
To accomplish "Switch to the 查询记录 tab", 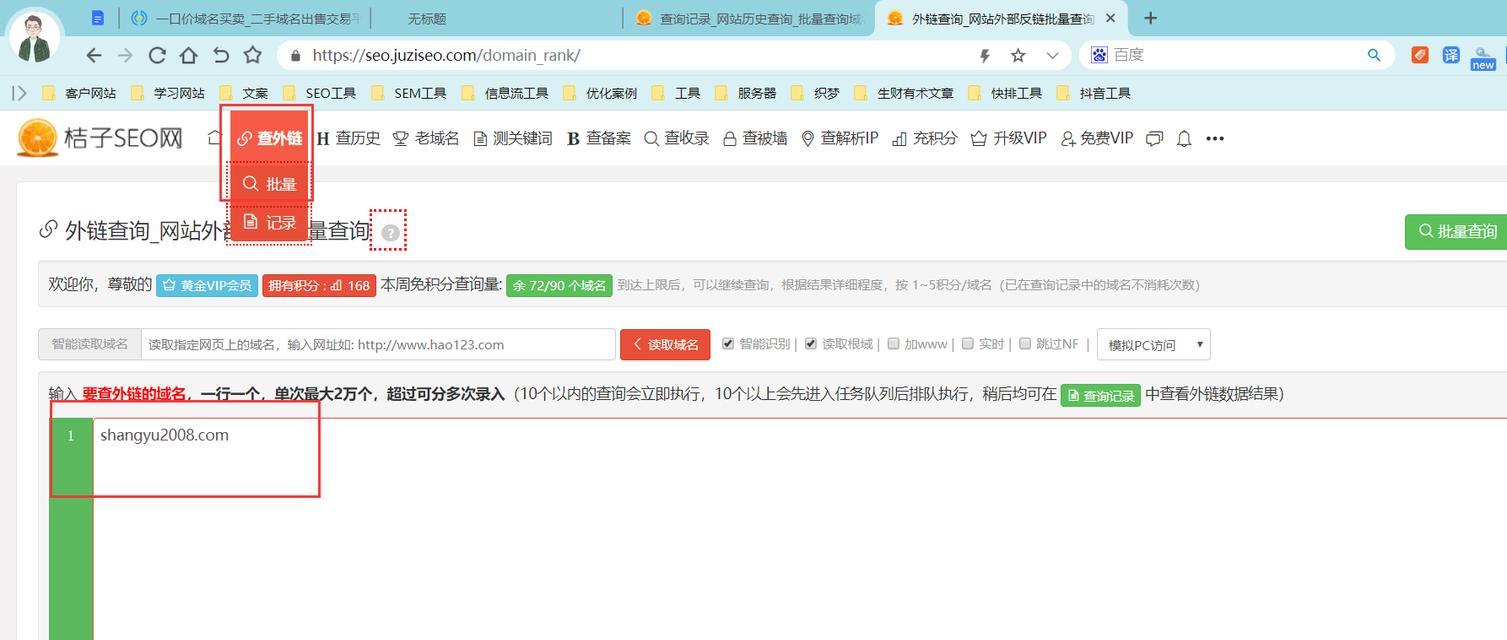I will 749,18.
